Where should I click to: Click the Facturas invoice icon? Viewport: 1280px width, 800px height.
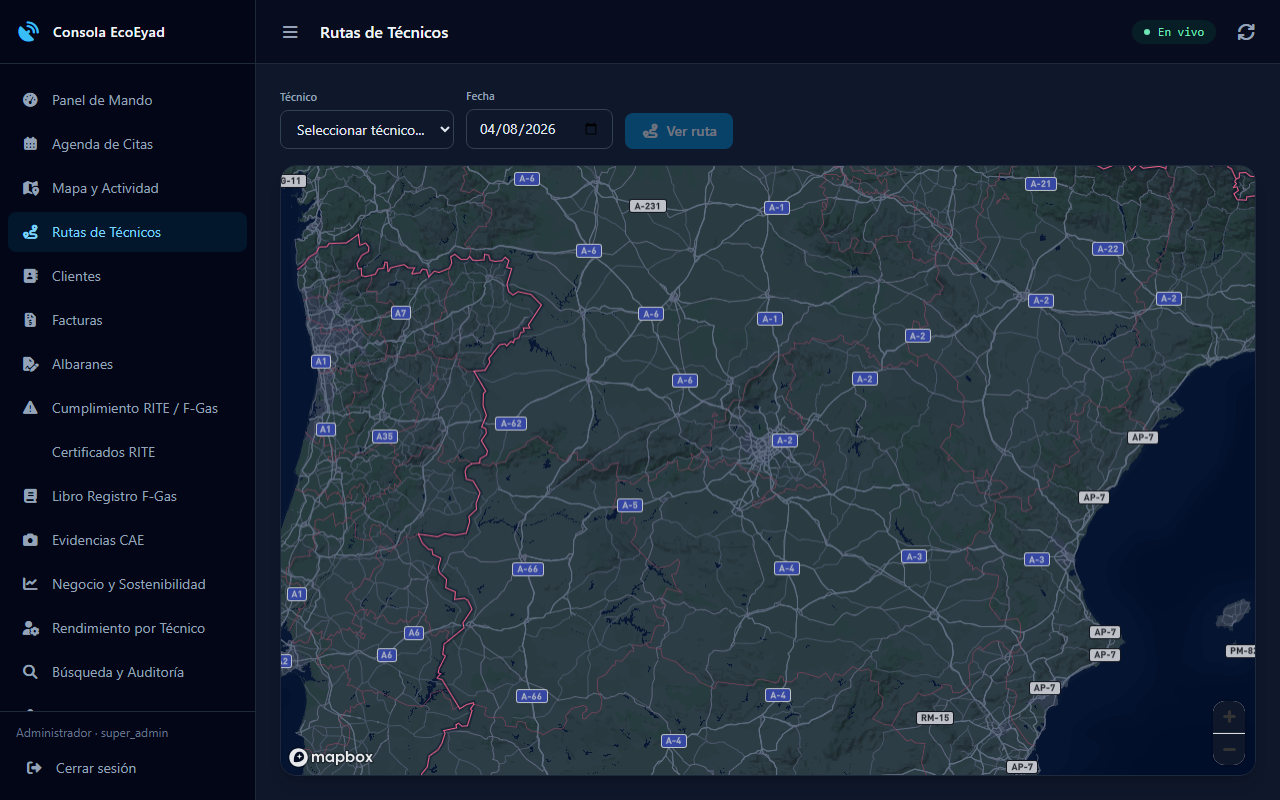[30, 320]
